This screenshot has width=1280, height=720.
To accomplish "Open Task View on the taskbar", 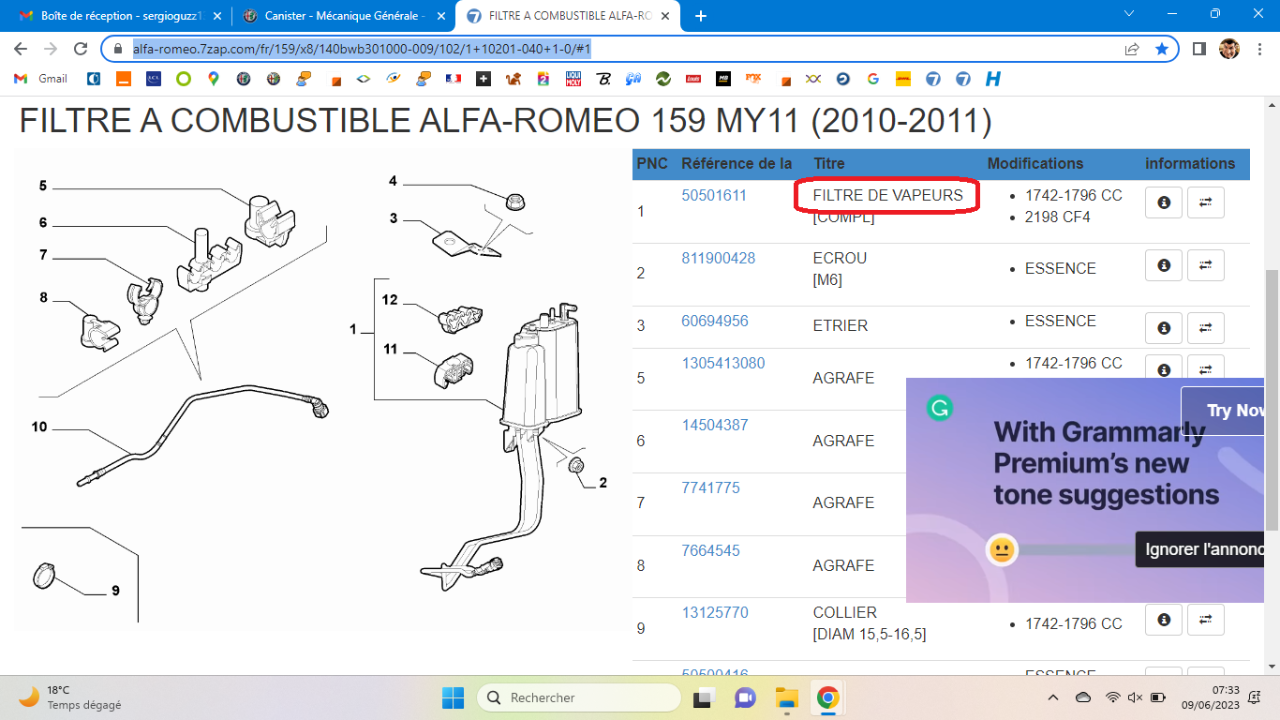I will pyautogui.click(x=704, y=697).
